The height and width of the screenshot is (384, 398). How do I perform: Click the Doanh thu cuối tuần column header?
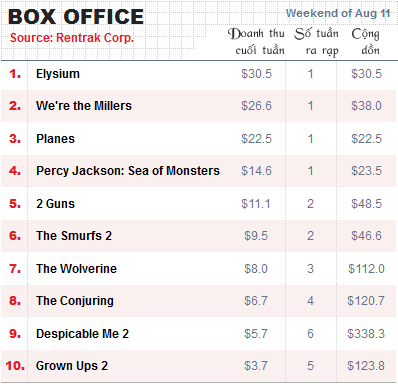click(256, 42)
